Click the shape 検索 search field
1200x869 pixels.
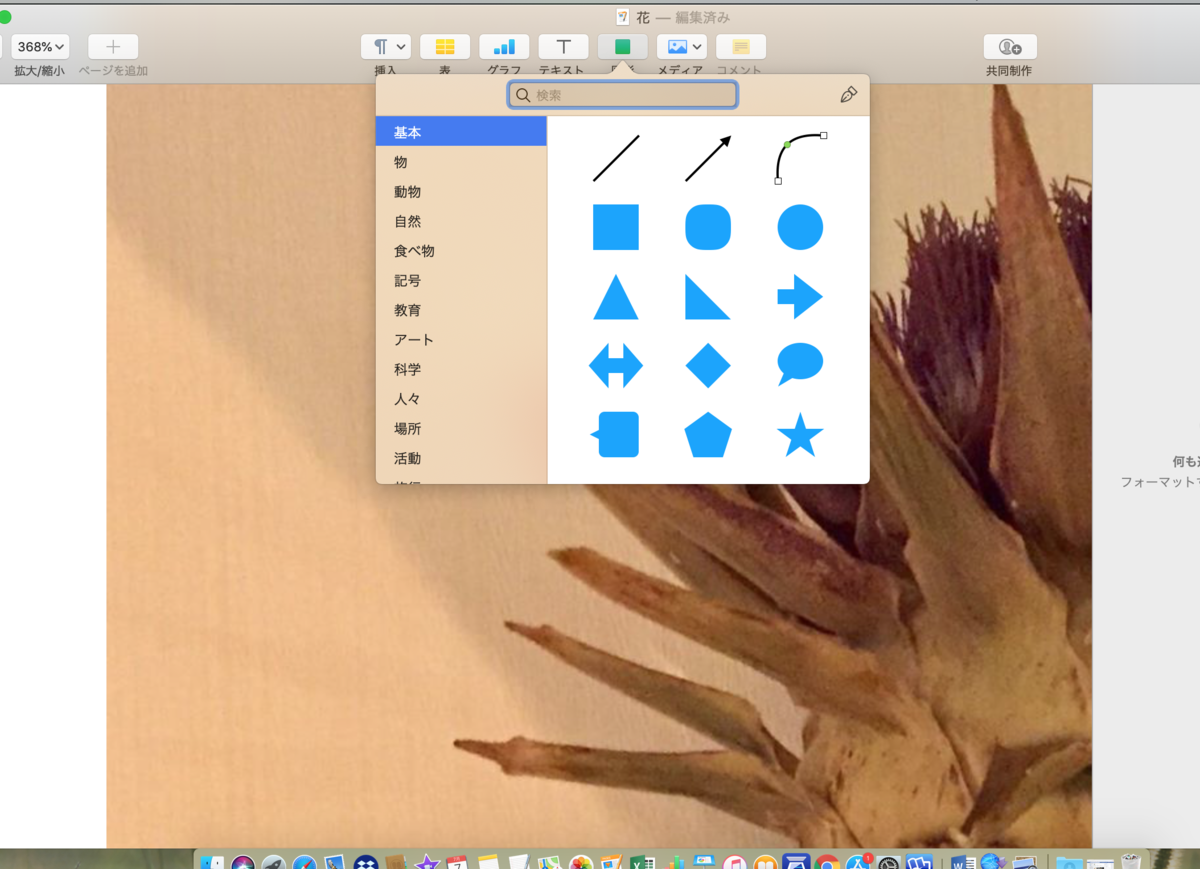coord(623,95)
